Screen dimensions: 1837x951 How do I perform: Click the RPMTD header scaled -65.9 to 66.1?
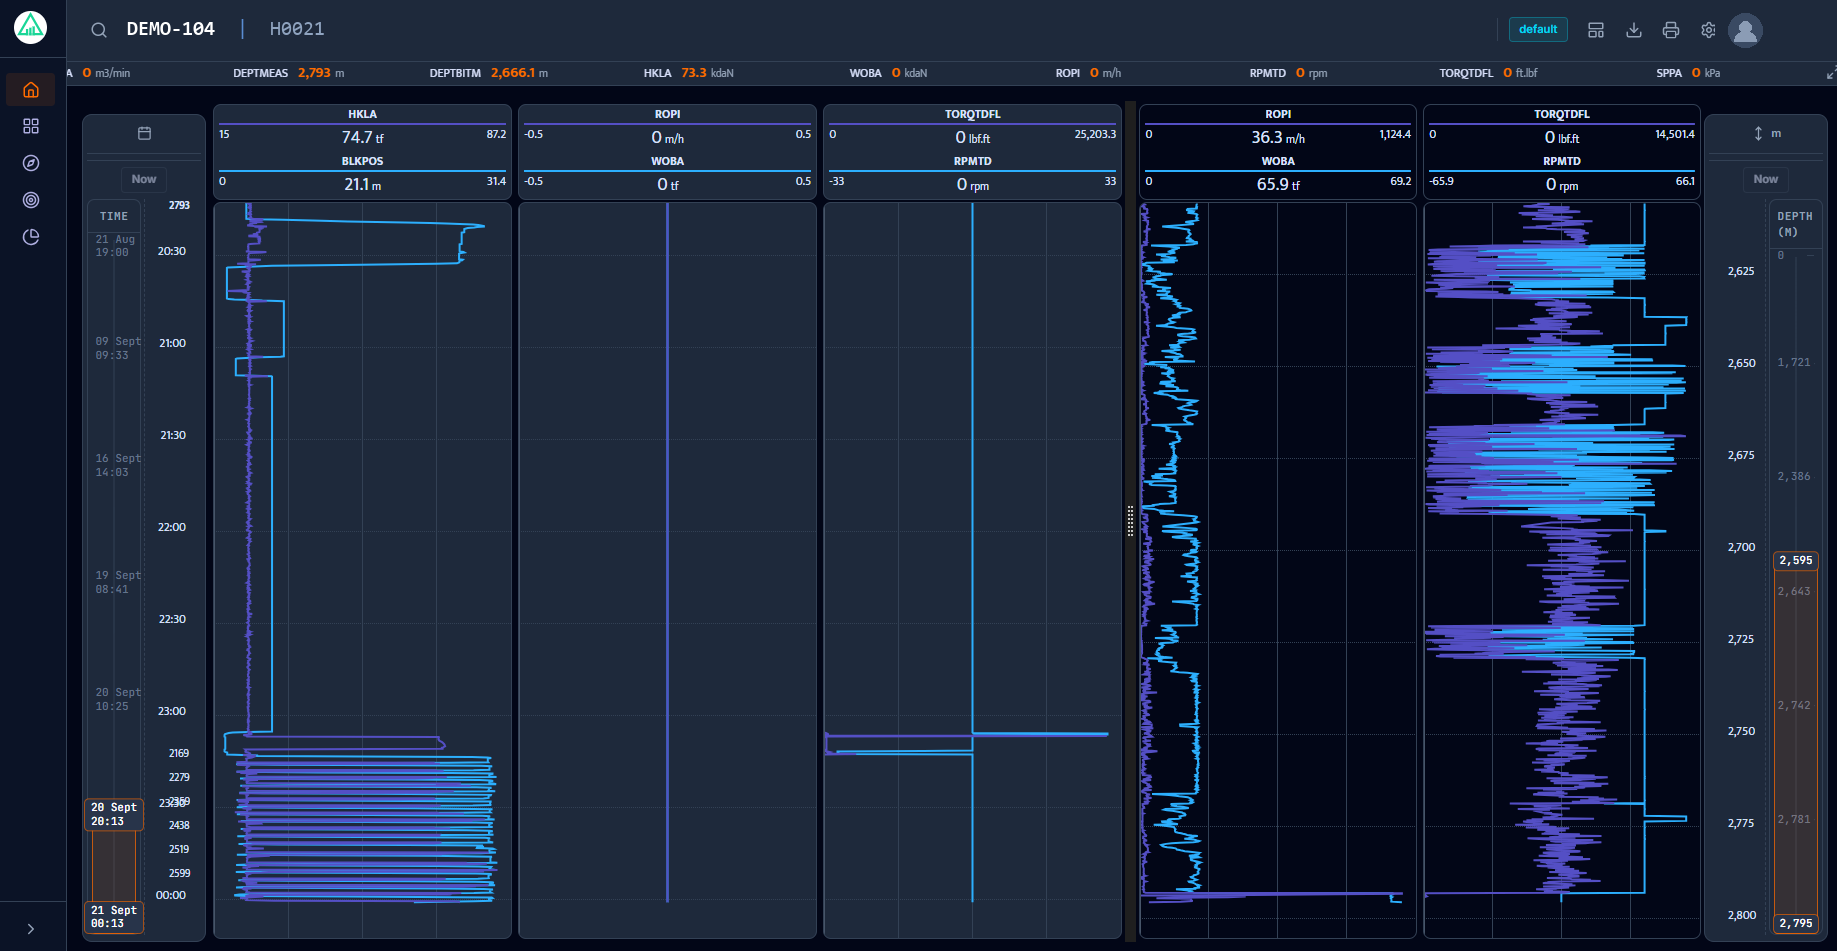click(1562, 174)
